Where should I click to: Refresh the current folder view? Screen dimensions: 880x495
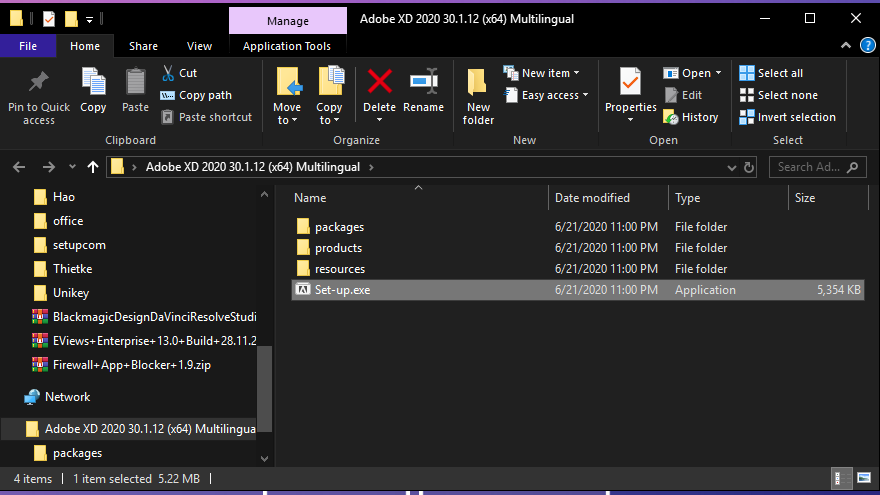tap(749, 167)
